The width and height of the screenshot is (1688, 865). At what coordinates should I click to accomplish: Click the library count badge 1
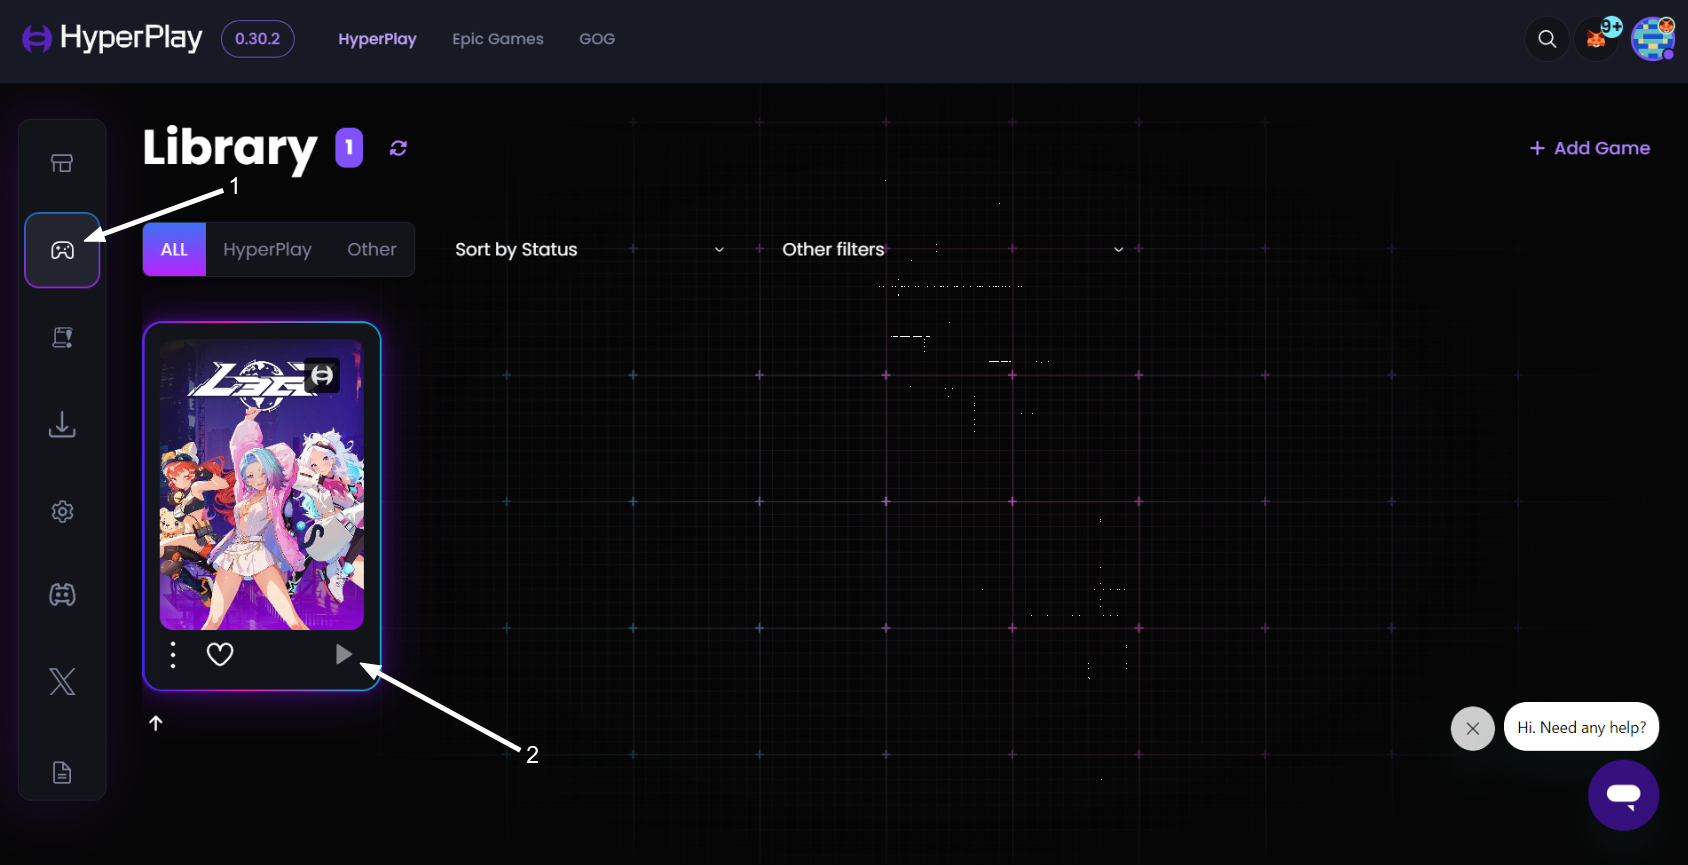point(349,148)
